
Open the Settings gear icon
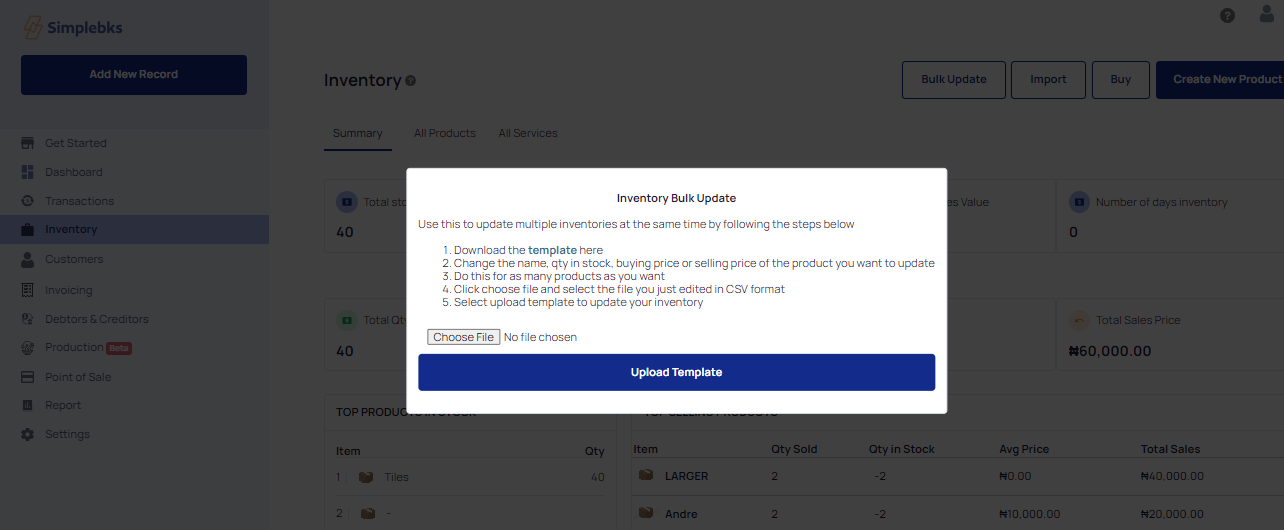27,434
